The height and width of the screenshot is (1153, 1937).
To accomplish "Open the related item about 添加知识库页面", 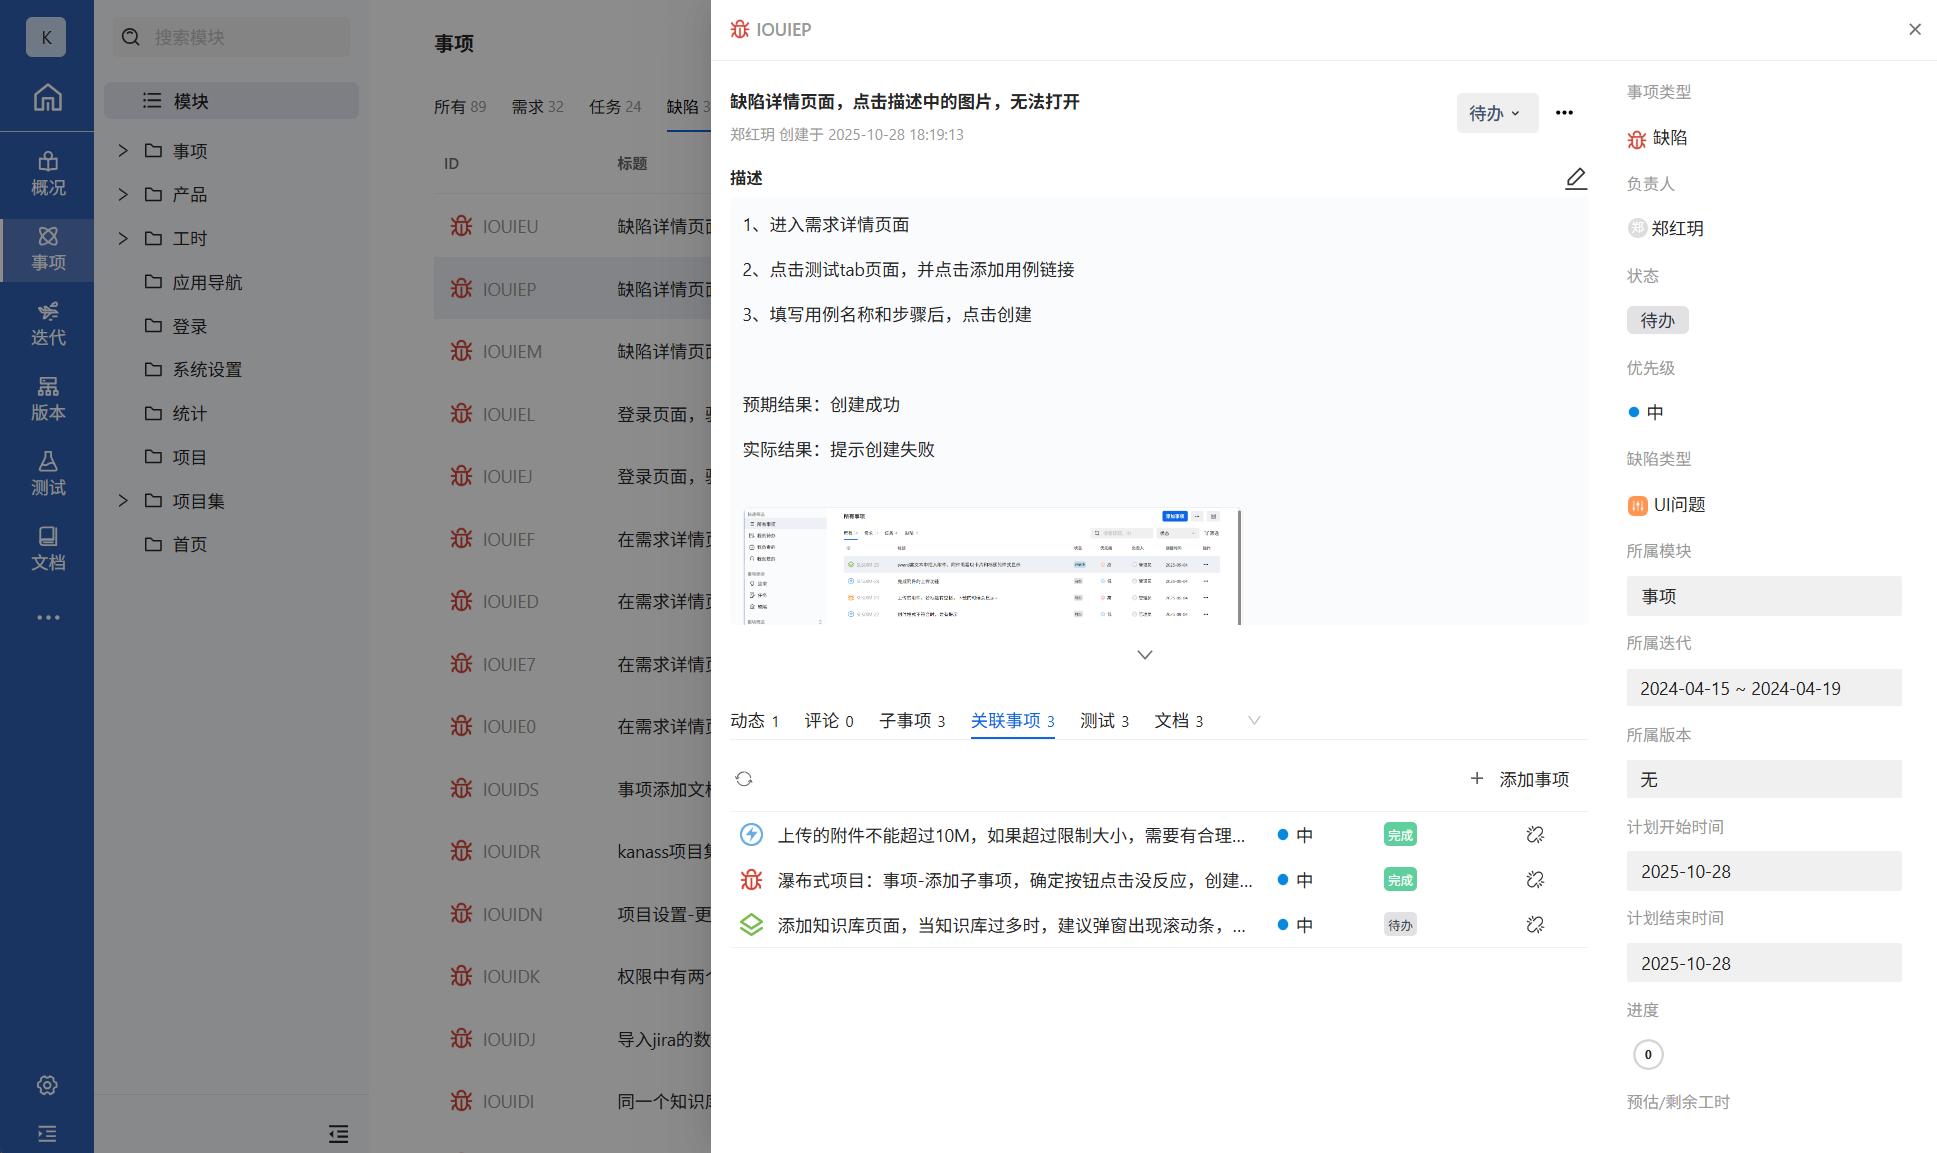I will (x=1010, y=925).
